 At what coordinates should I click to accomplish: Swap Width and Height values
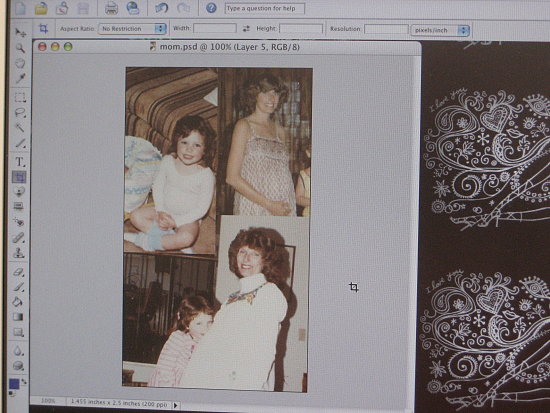tap(246, 29)
